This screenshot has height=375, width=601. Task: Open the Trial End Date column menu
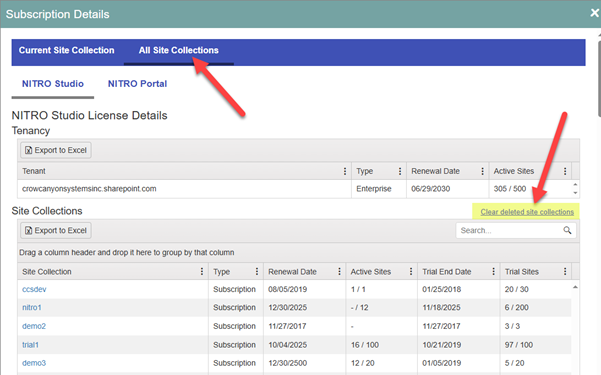493,271
